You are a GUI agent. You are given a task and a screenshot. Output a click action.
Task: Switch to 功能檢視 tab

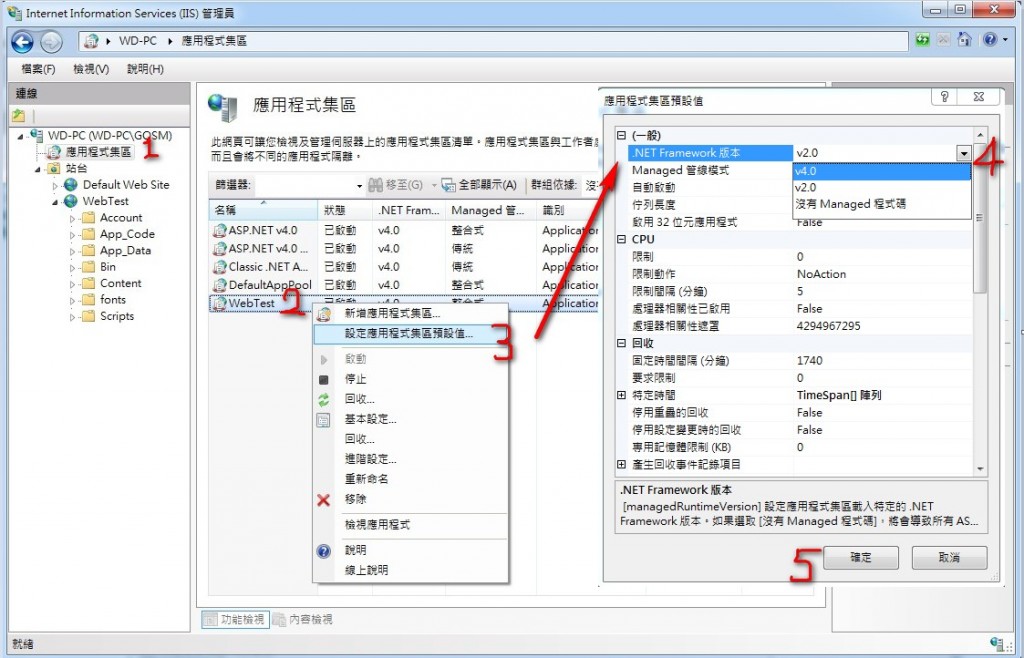tap(234, 619)
